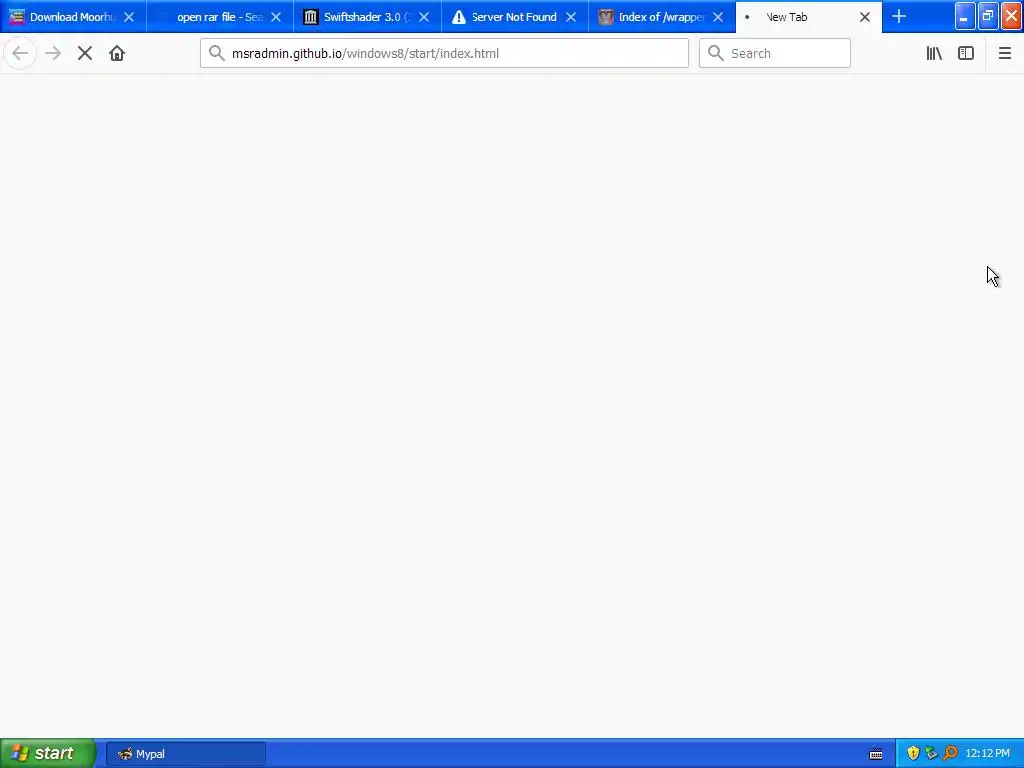Screen dimensions: 1024x768
Task: Click the magnifier icon in address bar
Action: pos(217,53)
